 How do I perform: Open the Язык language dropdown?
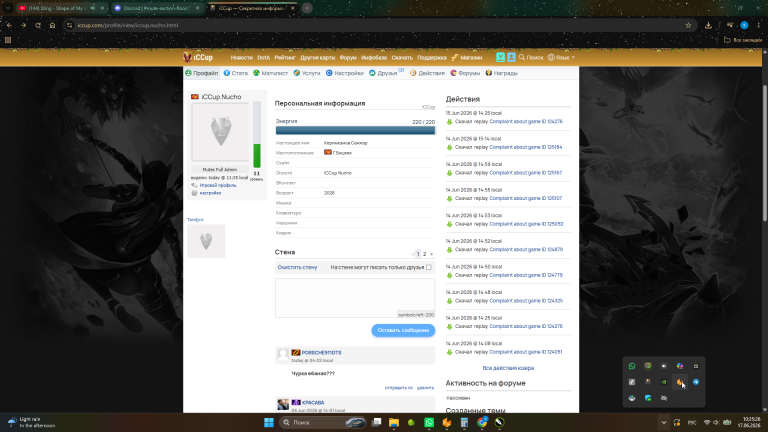[561, 57]
